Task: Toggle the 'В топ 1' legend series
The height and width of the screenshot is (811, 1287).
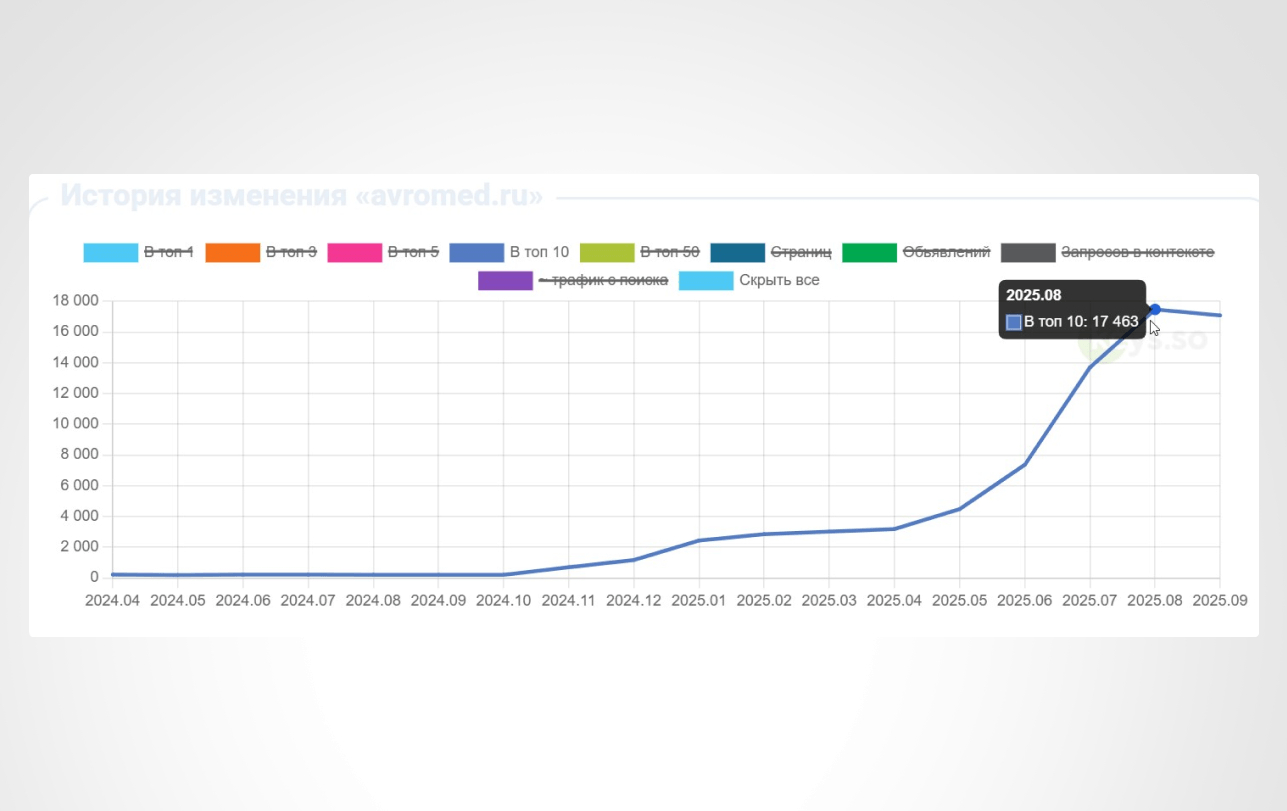Action: tap(169, 252)
